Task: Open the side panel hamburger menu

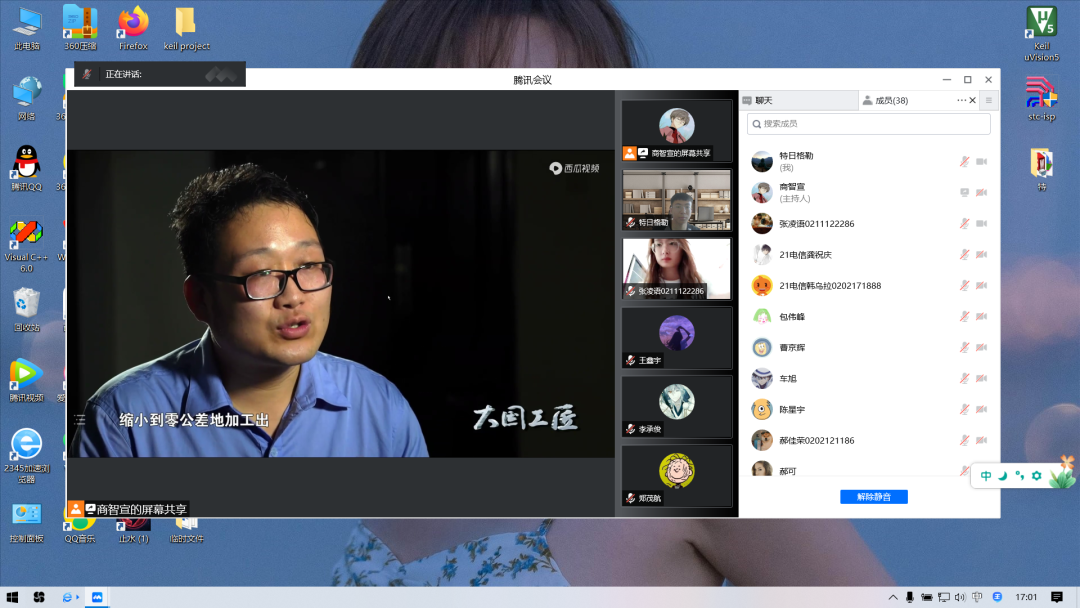Action: point(989,101)
